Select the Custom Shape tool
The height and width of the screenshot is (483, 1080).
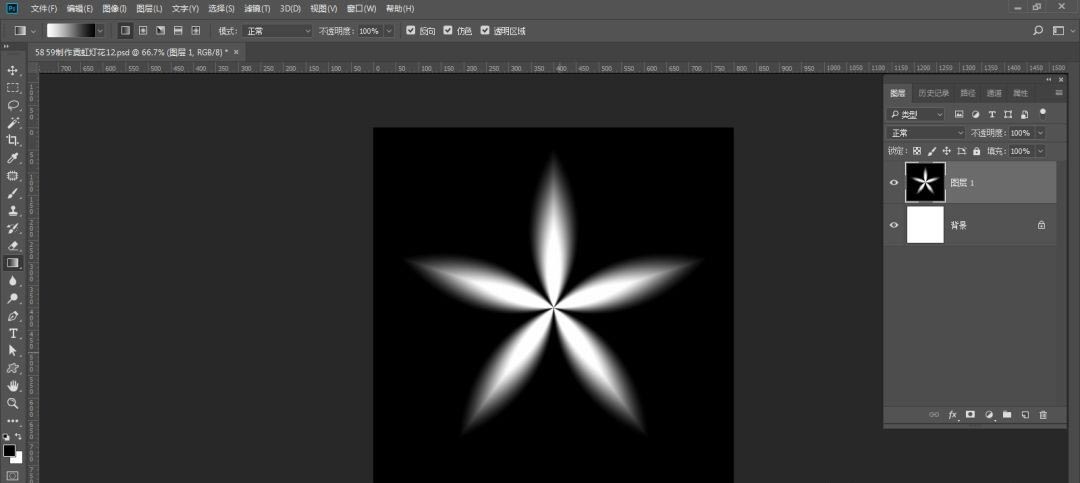click(x=12, y=369)
